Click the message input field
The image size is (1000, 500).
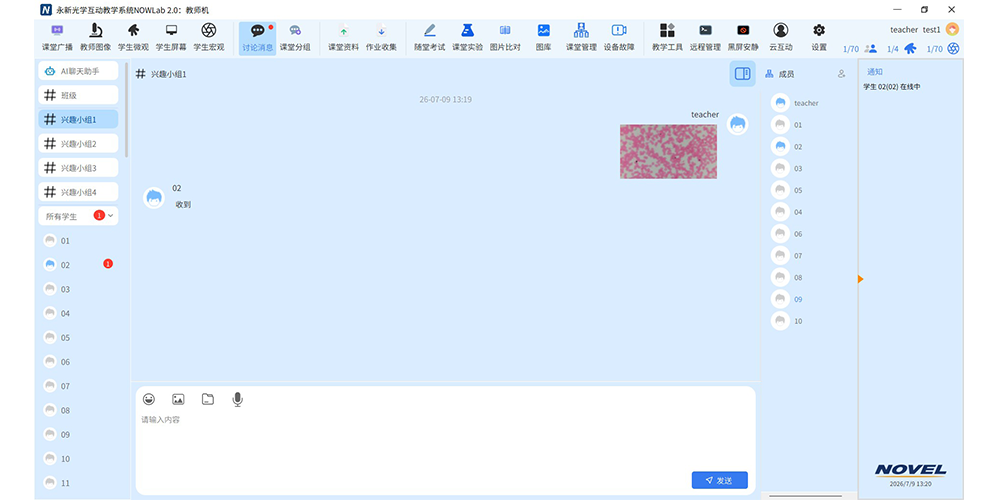pos(445,446)
